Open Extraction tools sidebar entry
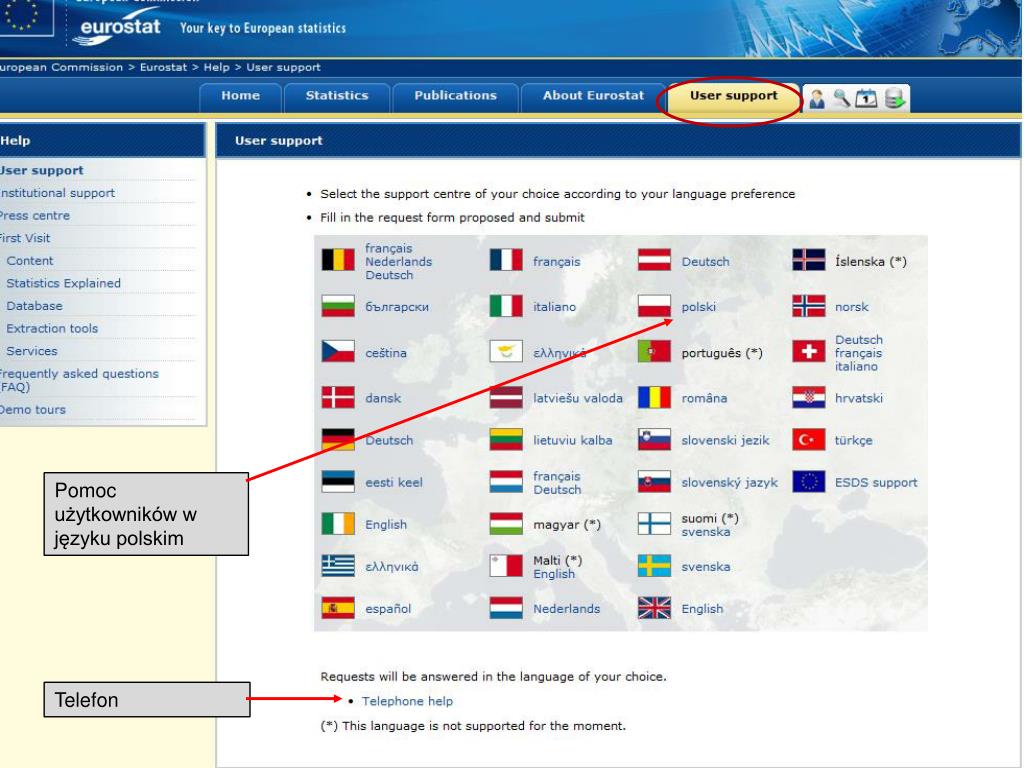1024x768 pixels. (52, 328)
